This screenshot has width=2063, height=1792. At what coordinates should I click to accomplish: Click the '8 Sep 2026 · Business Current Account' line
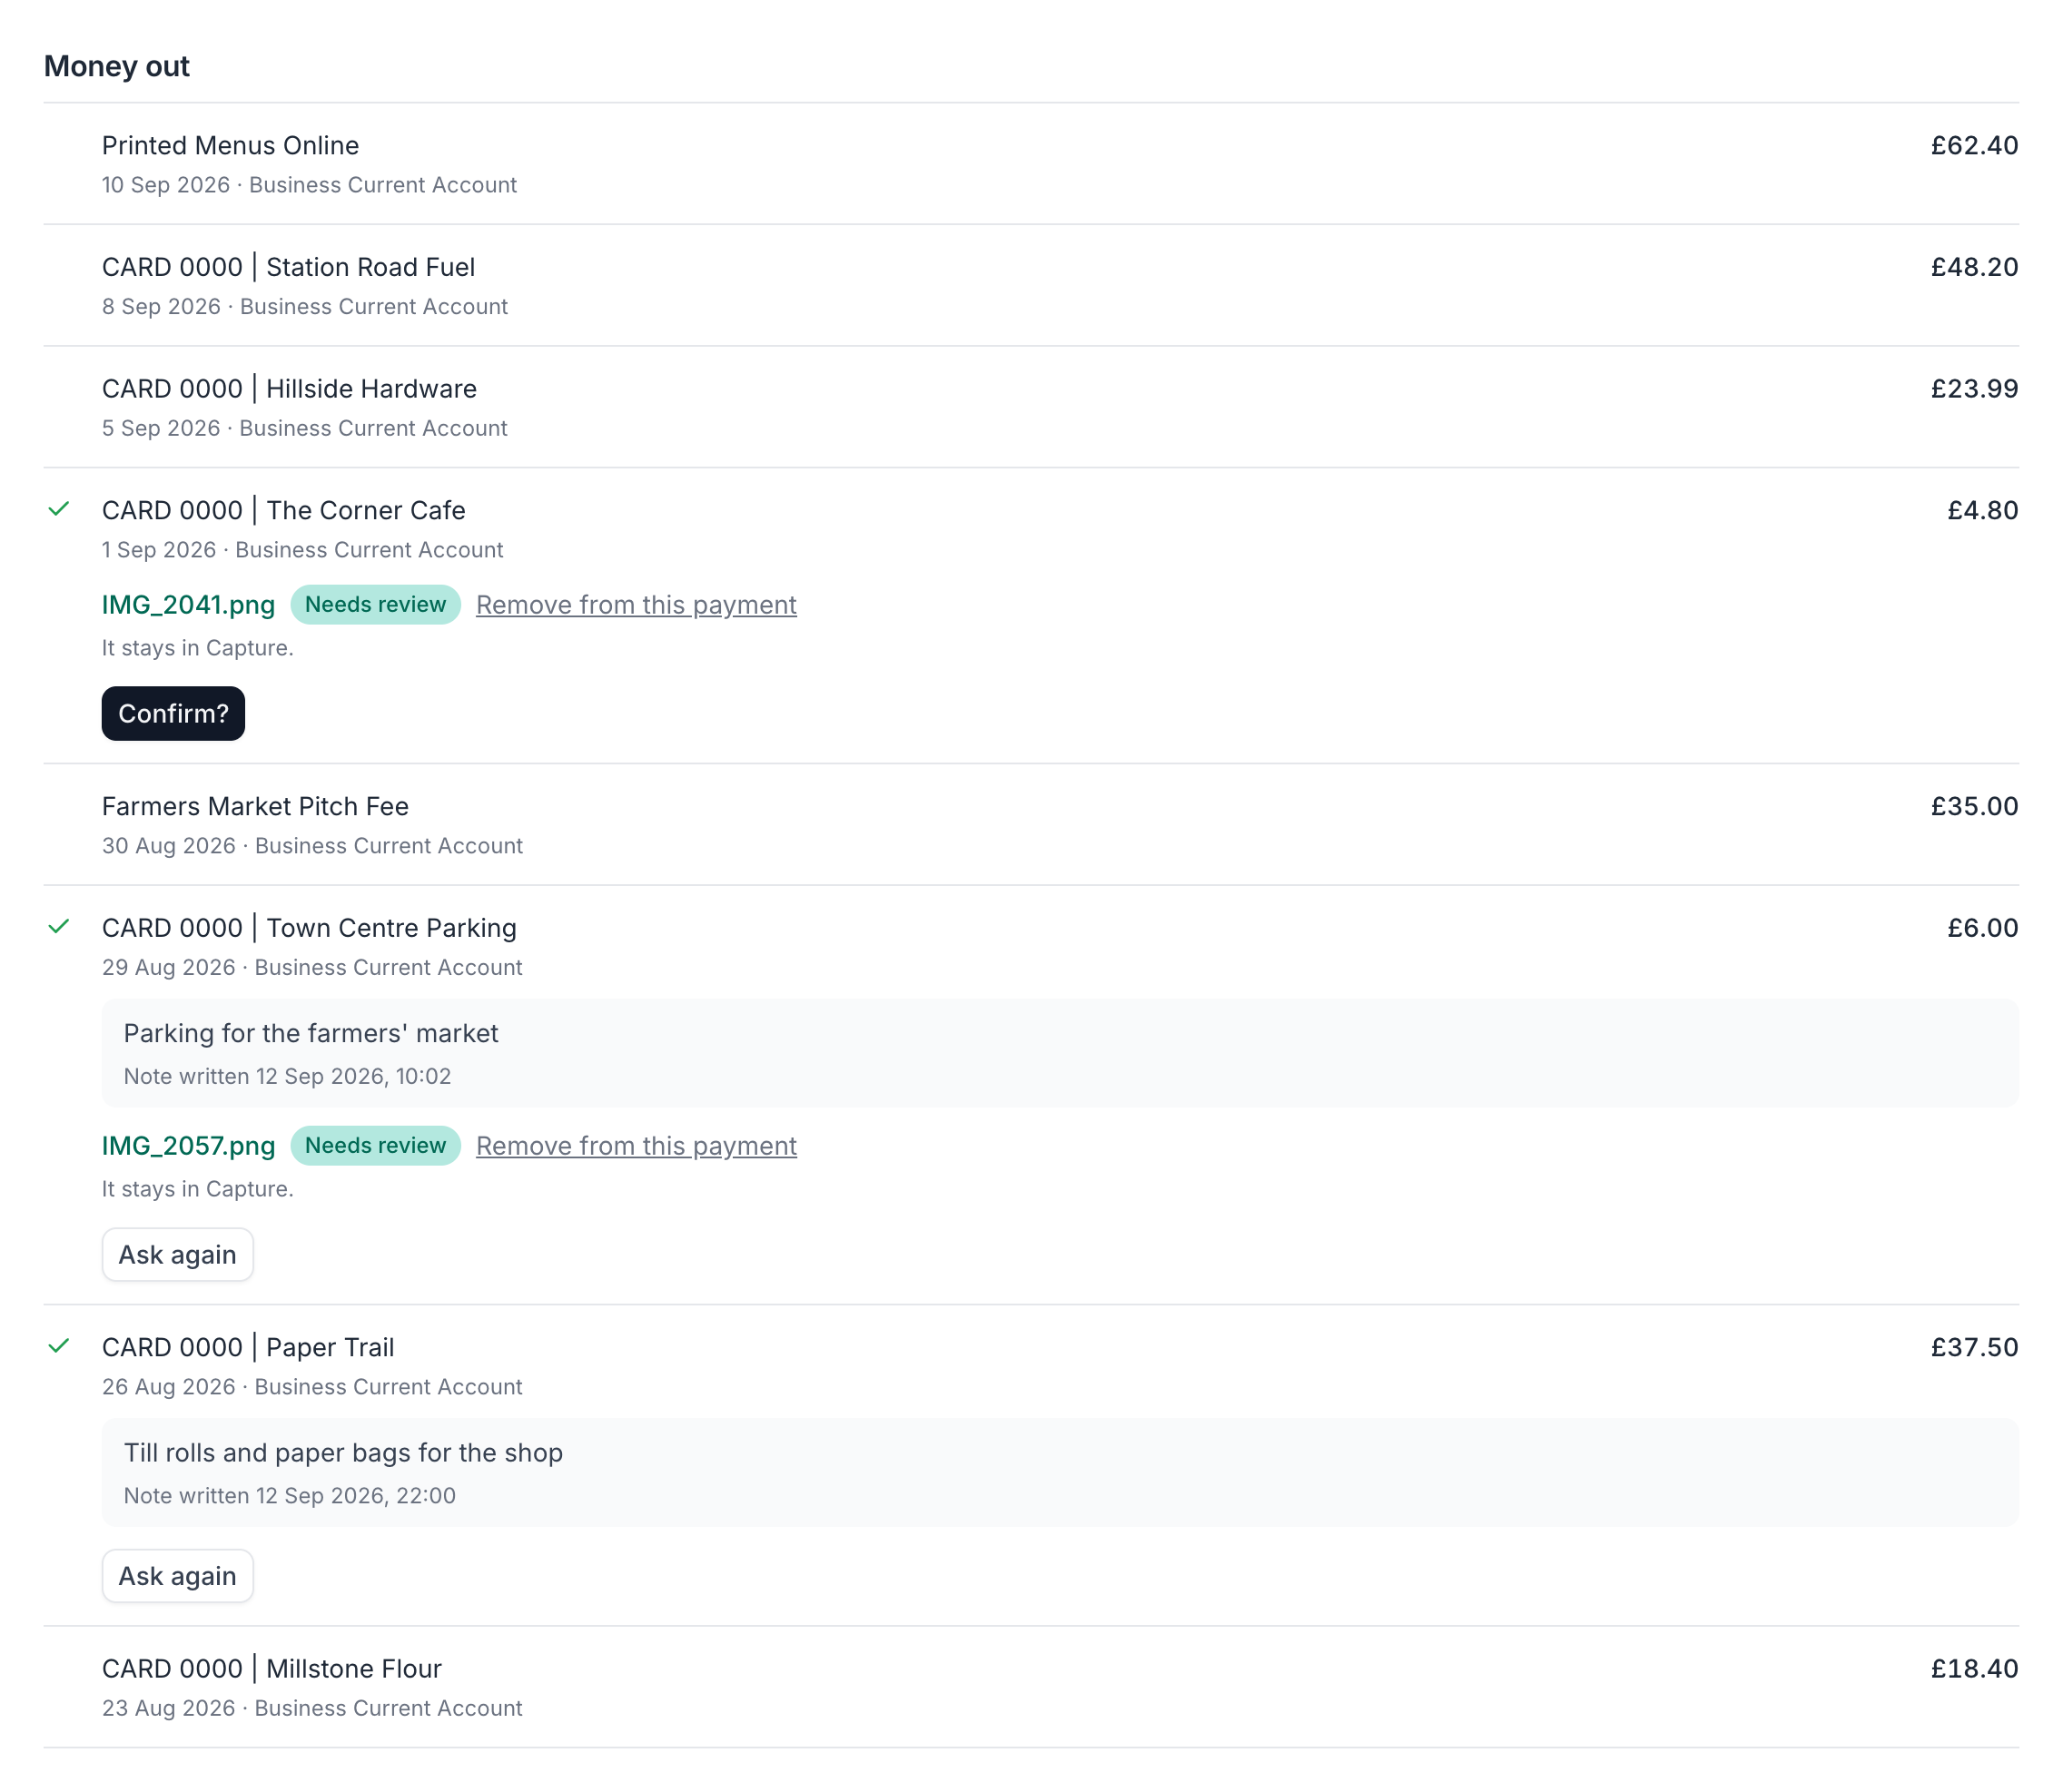click(305, 307)
